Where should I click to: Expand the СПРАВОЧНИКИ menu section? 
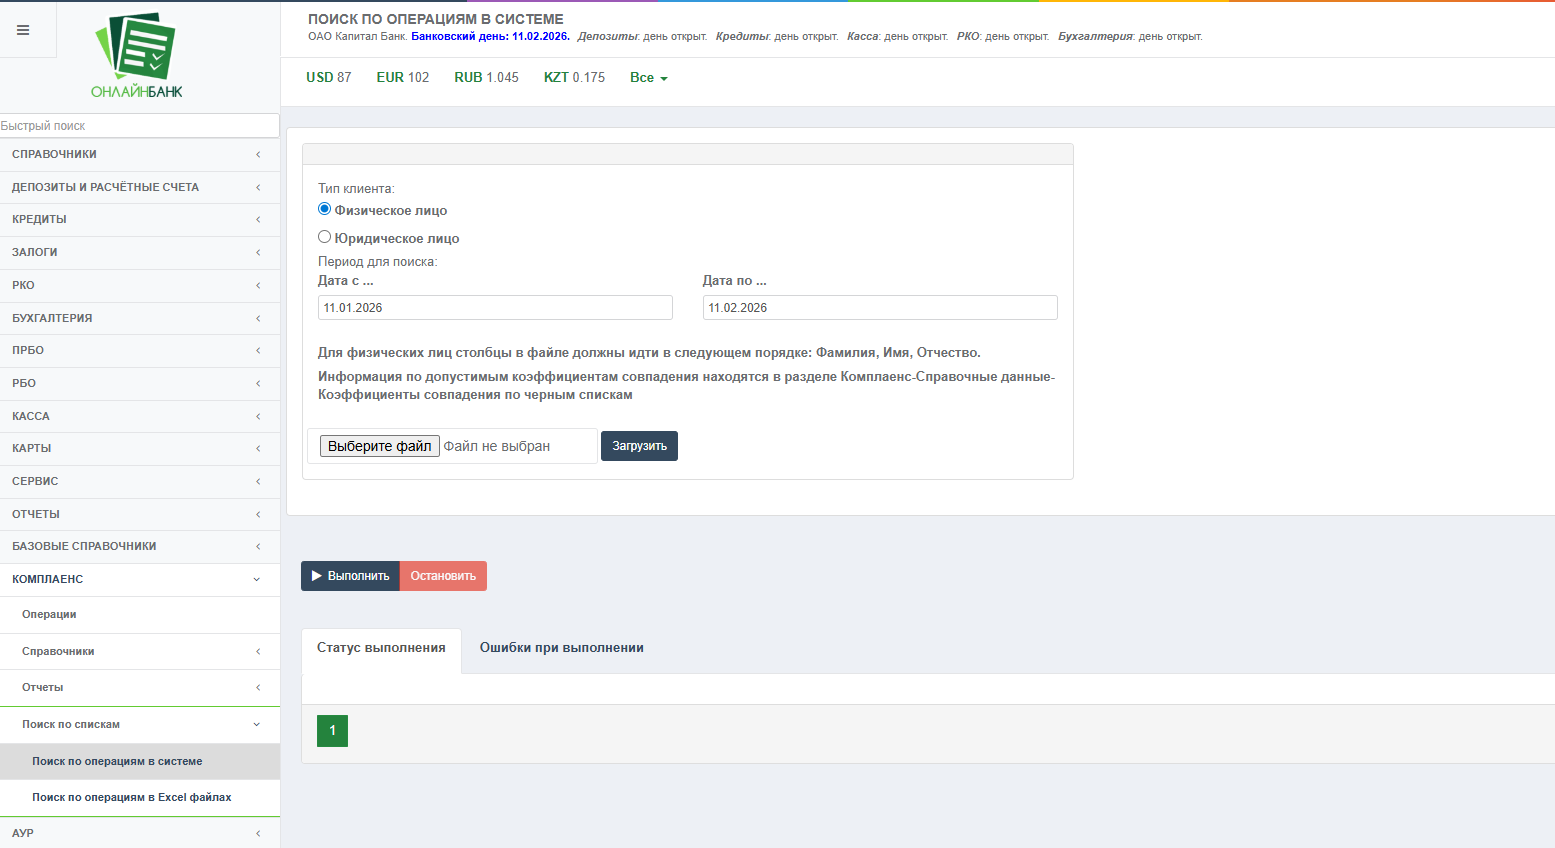(x=140, y=154)
